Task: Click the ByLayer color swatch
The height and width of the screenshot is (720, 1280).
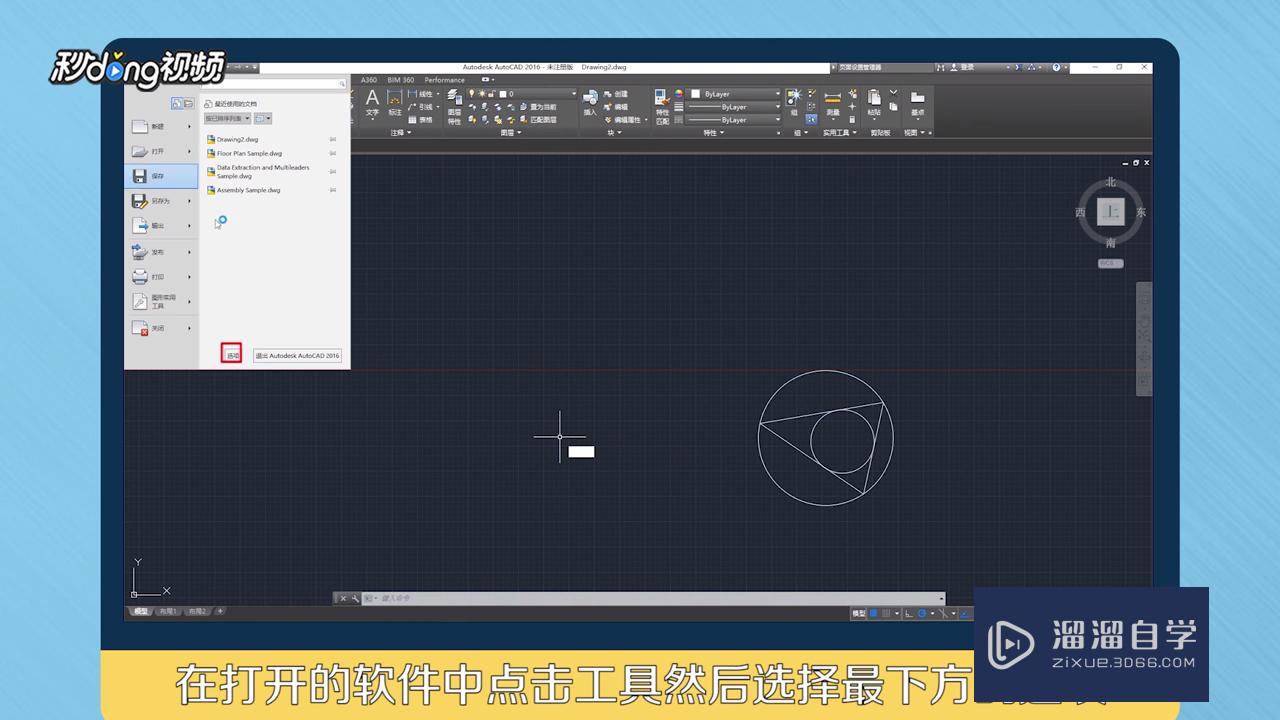Action: point(695,93)
